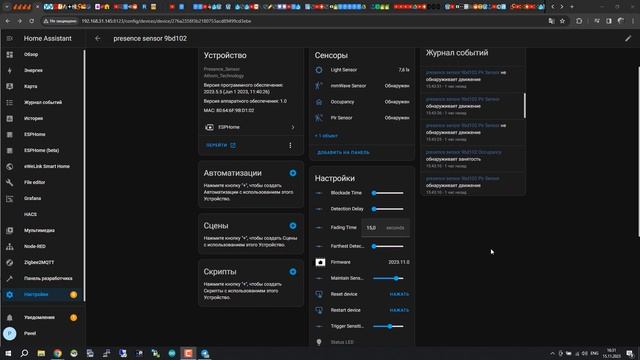Image resolution: width=640 pixels, height=360 pixels.
Task: Open the Обзор dashboard in sidebar
Action: pos(43,54)
